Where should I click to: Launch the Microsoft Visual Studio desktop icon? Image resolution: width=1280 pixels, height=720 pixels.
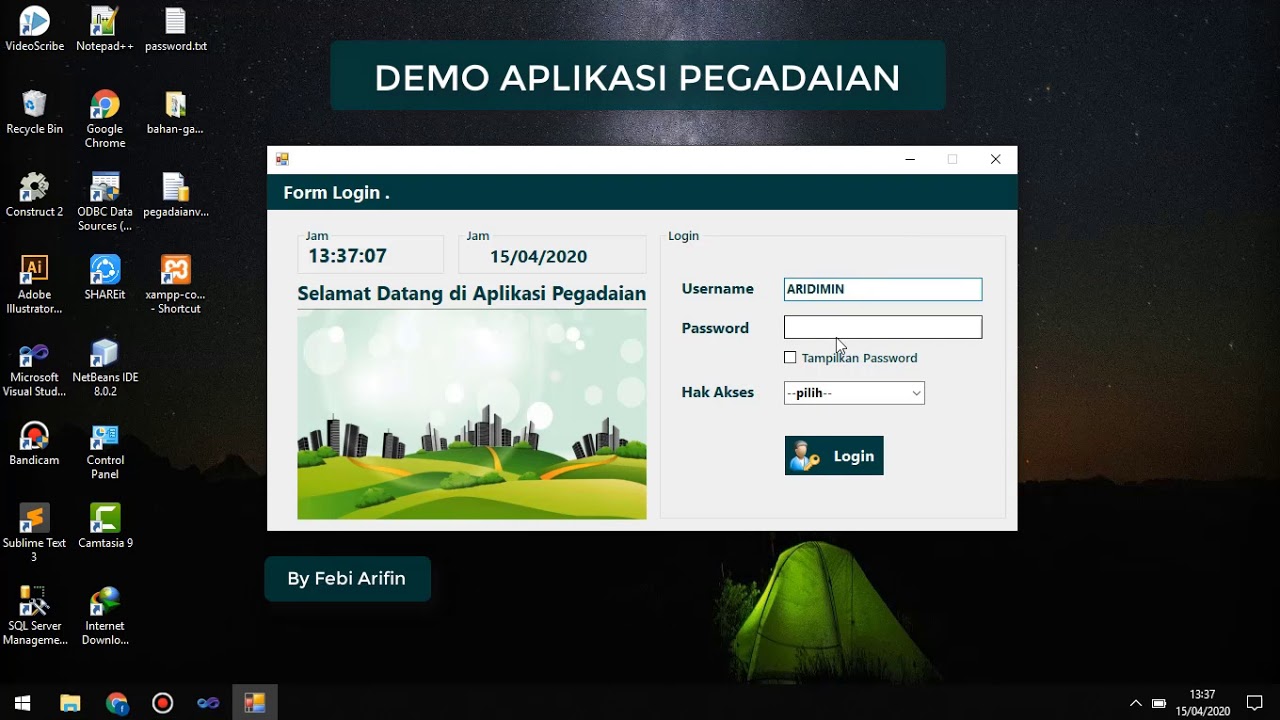pos(34,369)
